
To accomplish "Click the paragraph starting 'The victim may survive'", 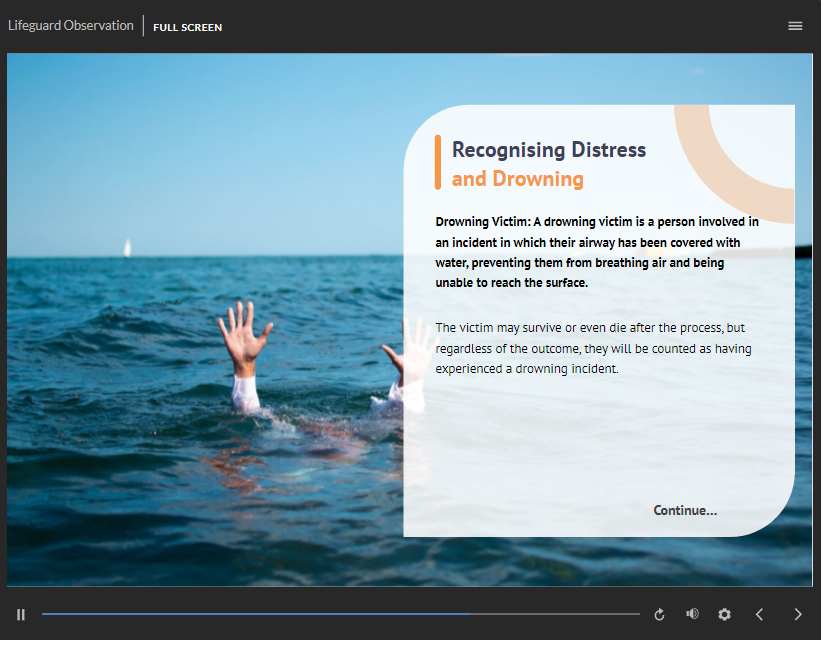I will pyautogui.click(x=593, y=348).
